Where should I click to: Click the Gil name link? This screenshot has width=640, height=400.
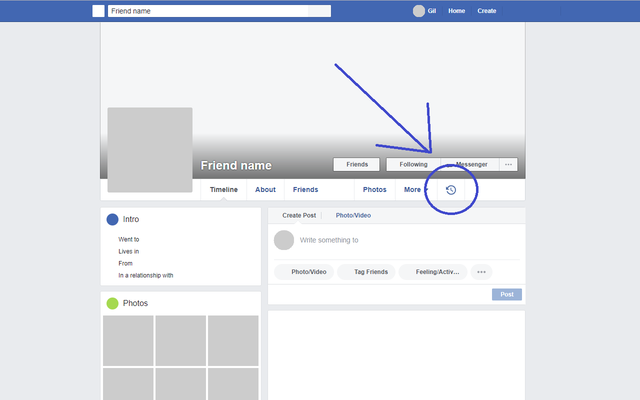pyautogui.click(x=431, y=11)
